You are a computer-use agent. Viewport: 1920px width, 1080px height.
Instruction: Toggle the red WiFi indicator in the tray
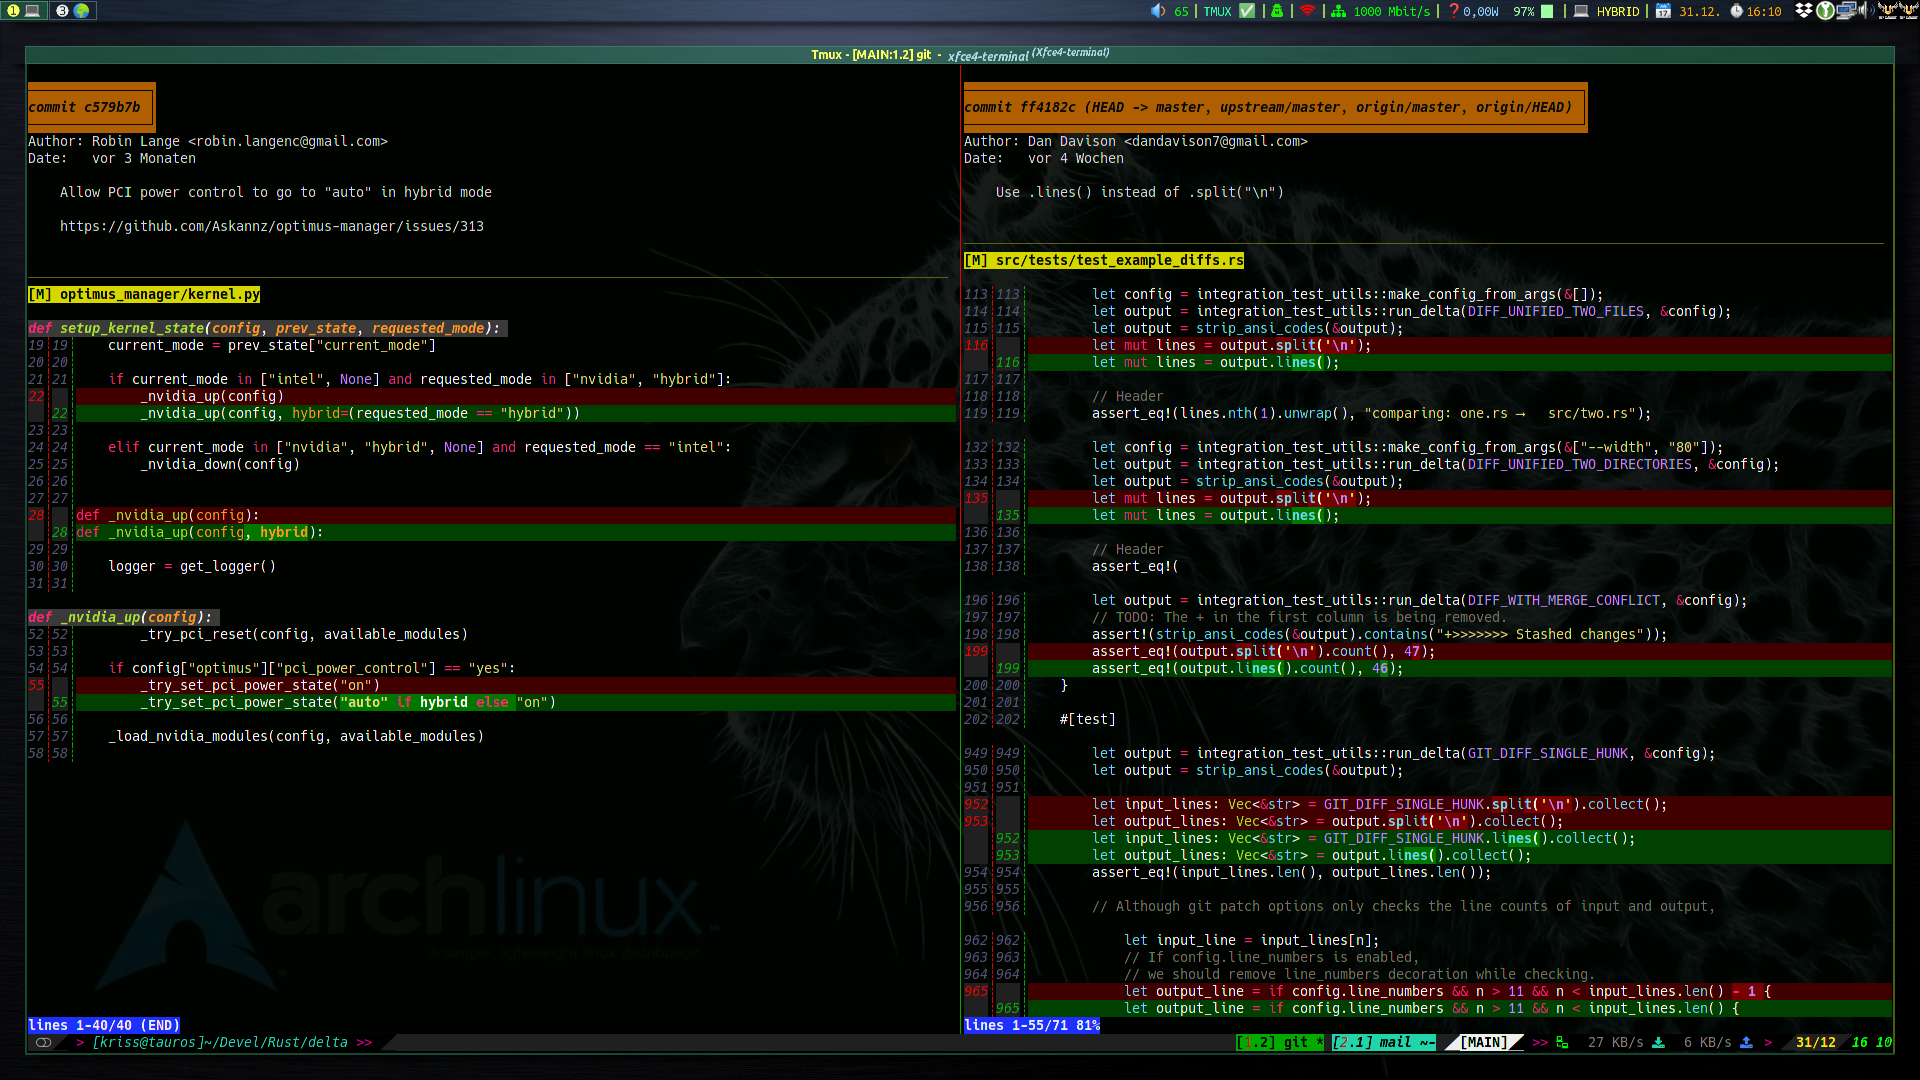click(x=1307, y=11)
